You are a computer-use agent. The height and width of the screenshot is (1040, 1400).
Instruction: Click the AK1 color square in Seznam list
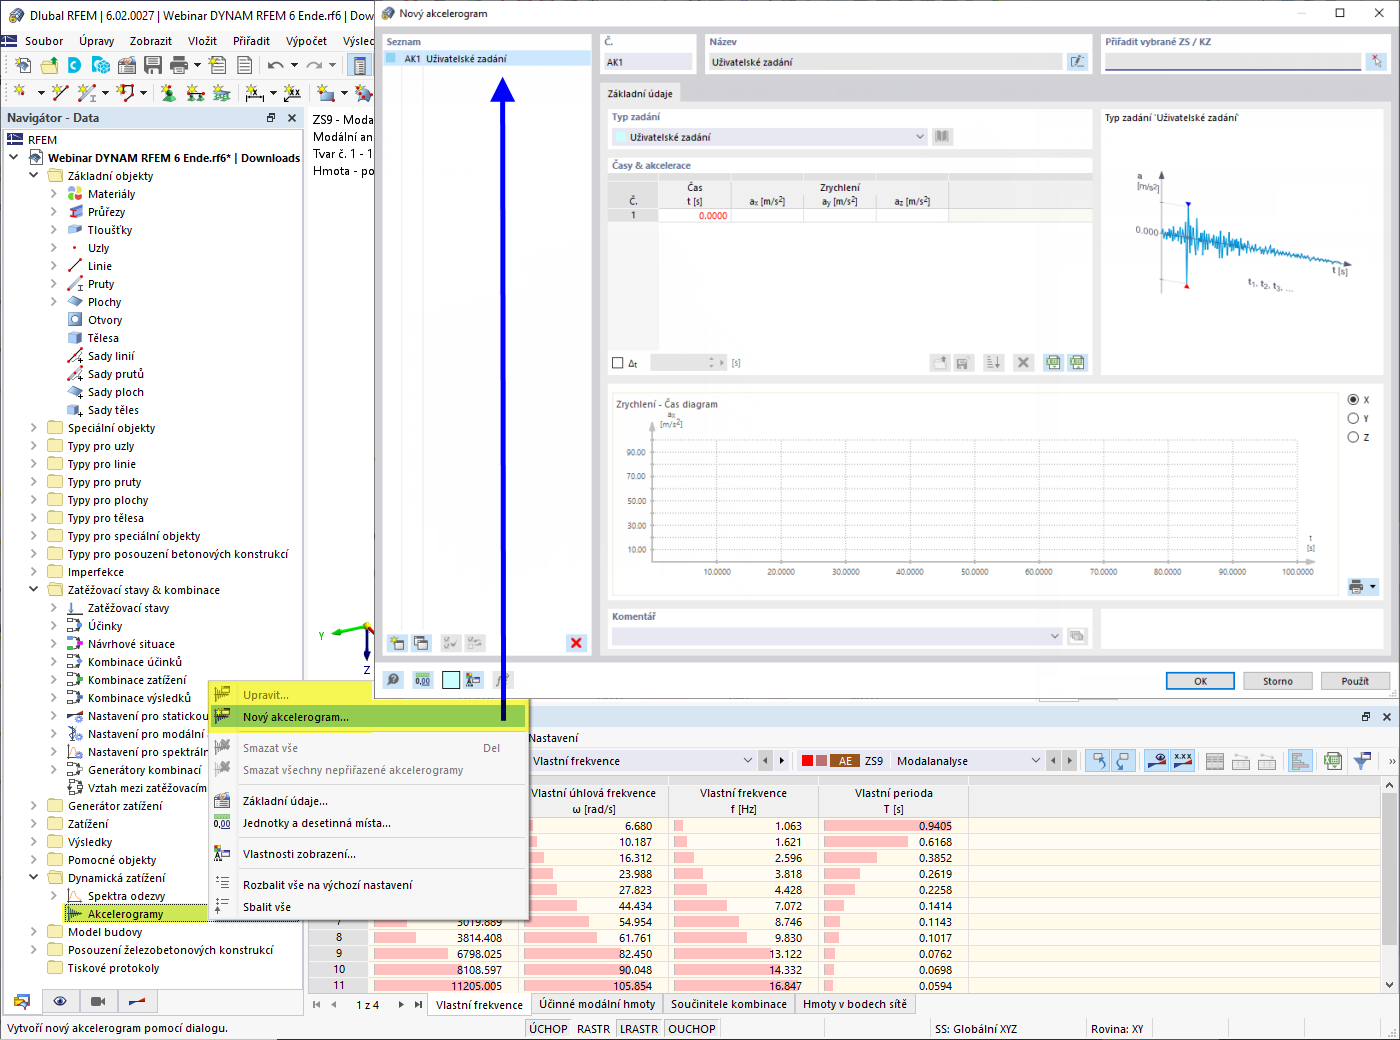[392, 59]
